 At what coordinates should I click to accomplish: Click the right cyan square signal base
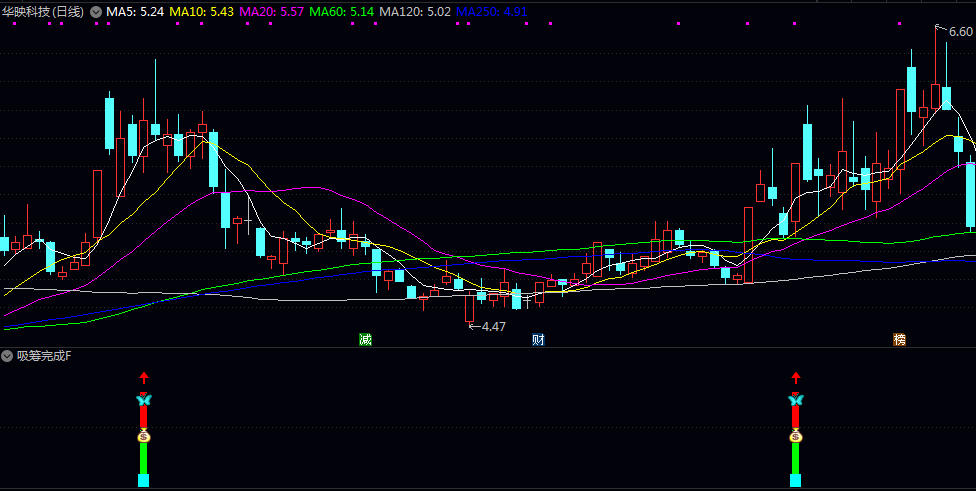pos(795,480)
